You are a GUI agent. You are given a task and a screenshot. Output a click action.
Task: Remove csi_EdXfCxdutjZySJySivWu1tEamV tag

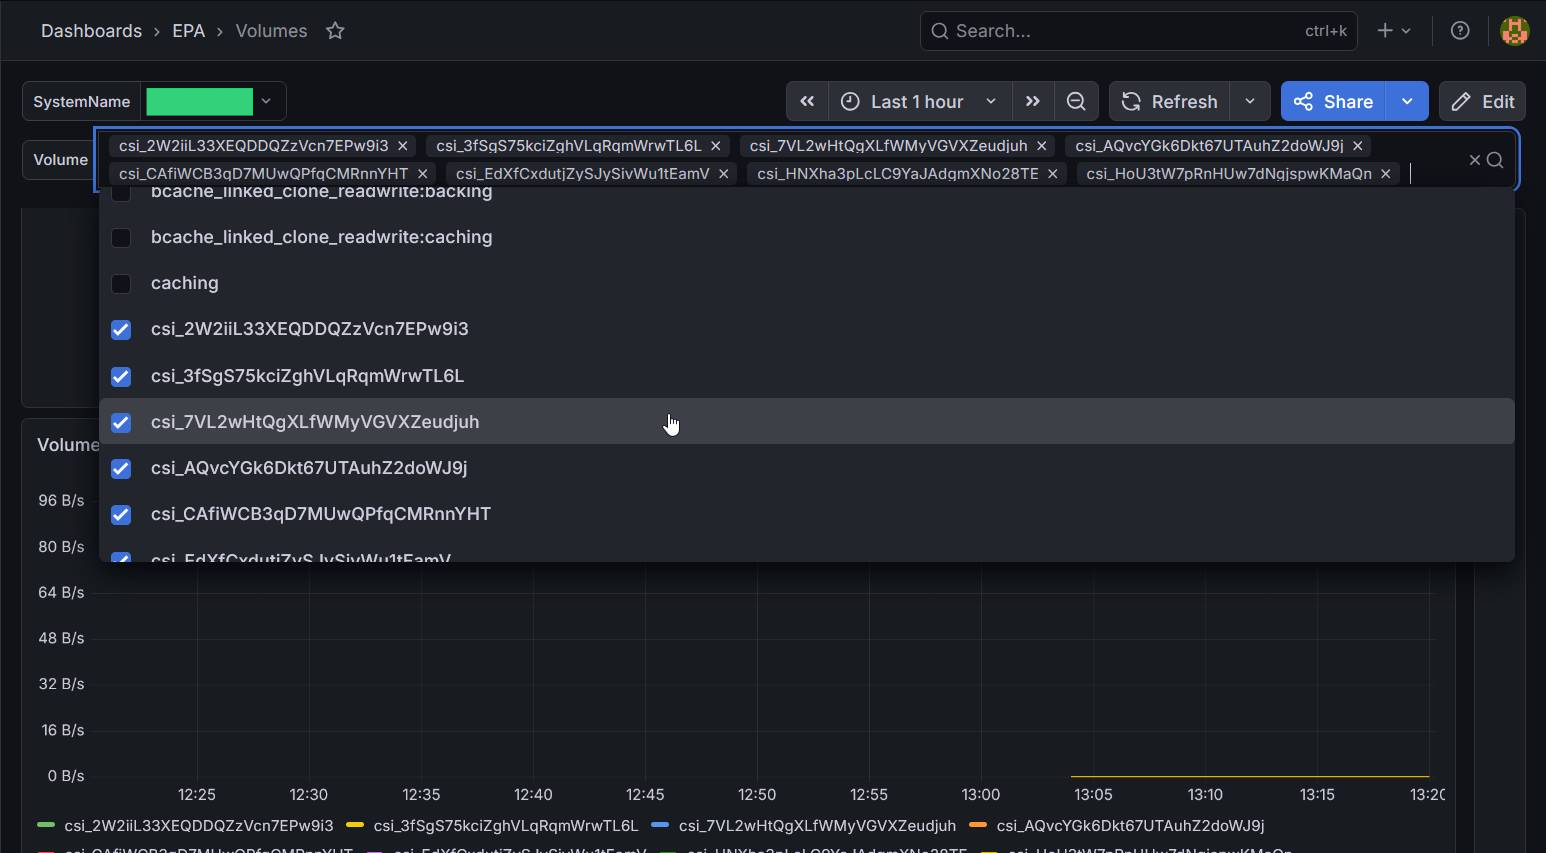point(724,174)
